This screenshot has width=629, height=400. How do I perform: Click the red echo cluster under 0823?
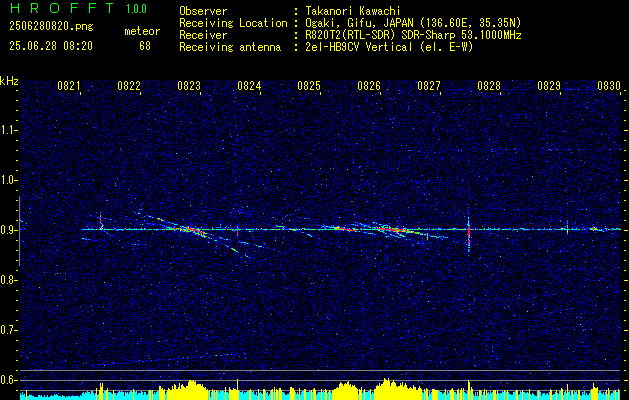pos(192,230)
